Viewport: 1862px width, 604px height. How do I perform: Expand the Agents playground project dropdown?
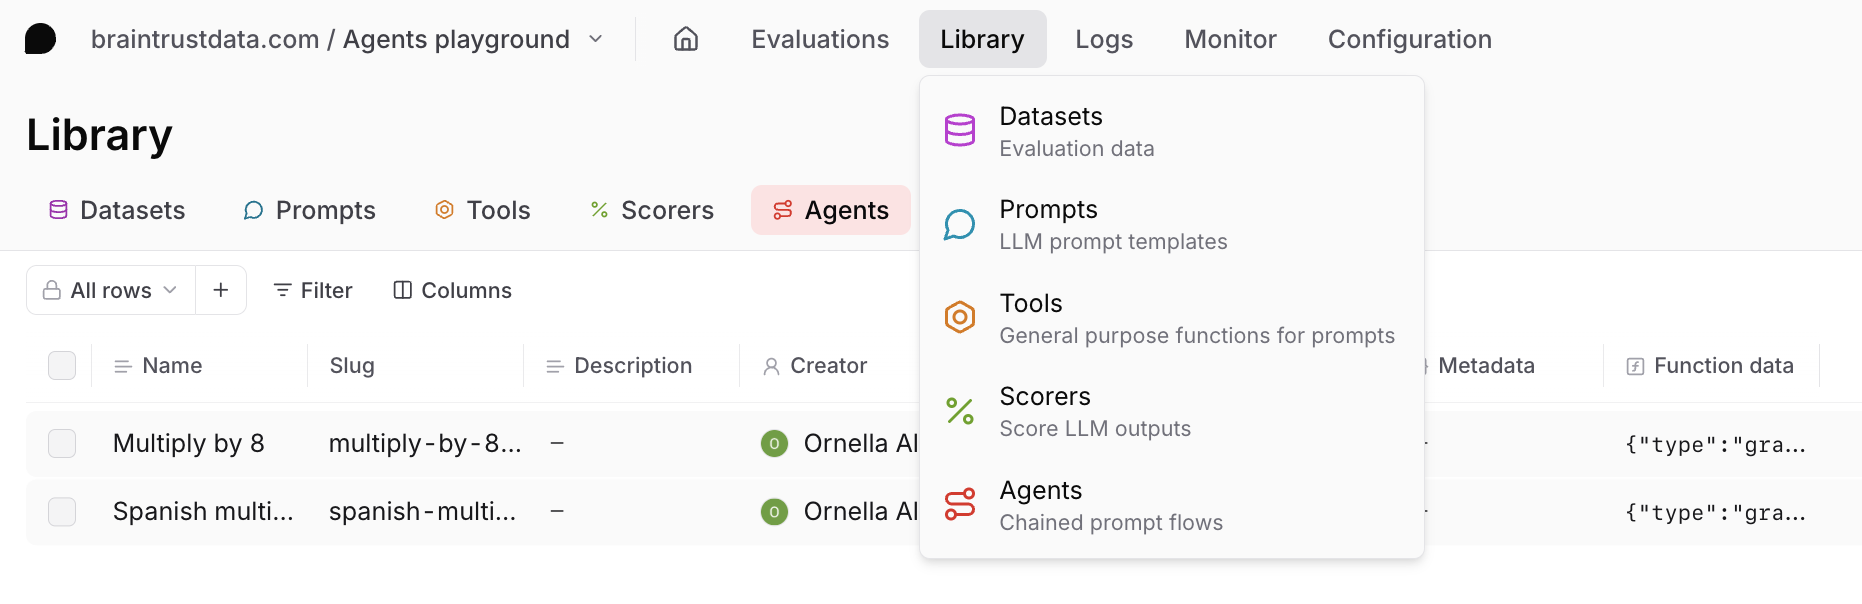(x=595, y=39)
